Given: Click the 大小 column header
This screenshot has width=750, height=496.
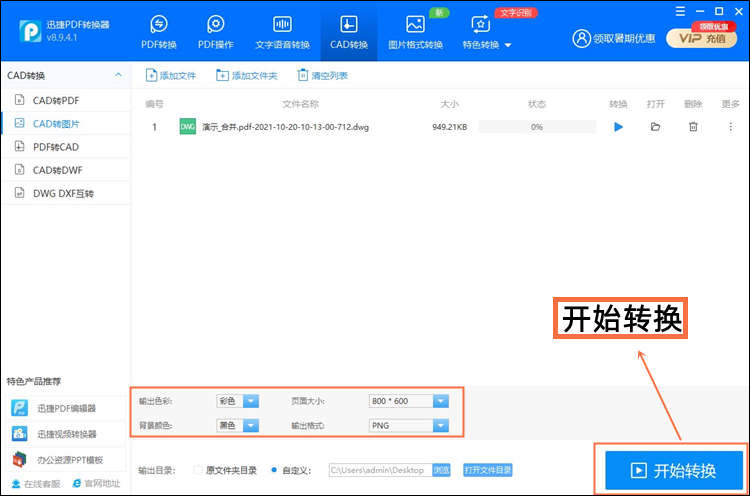Looking at the screenshot, I should coord(450,104).
